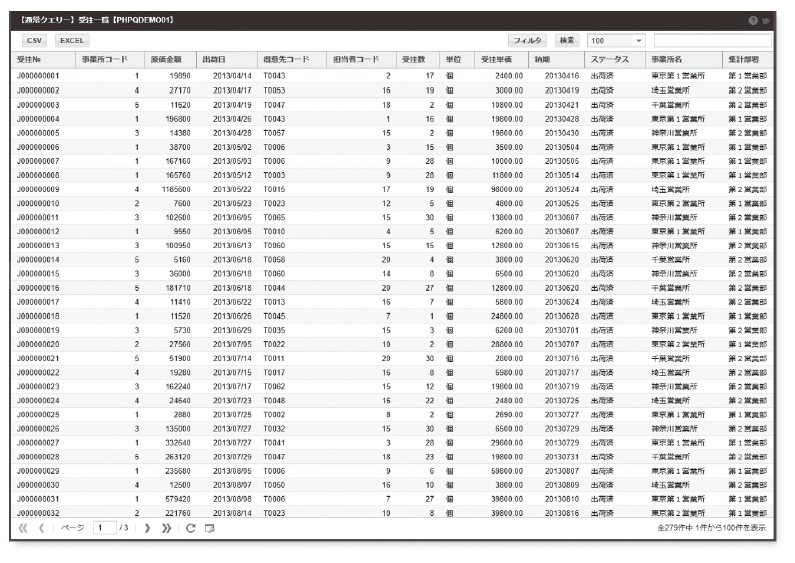Viewport: 795px width, 563px height.
Task: Click cost amount 196800 cell
Action: coord(178,119)
